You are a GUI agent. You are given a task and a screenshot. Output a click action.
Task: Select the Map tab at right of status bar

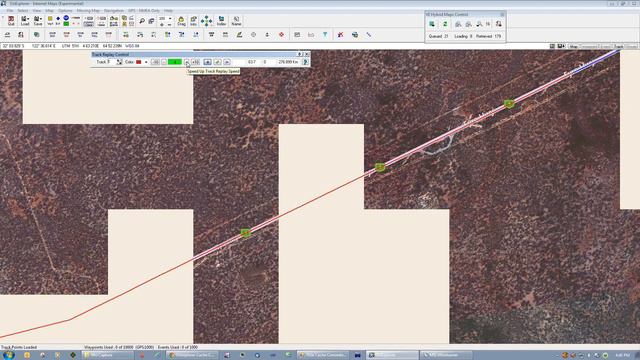pyautogui.click(x=573, y=47)
